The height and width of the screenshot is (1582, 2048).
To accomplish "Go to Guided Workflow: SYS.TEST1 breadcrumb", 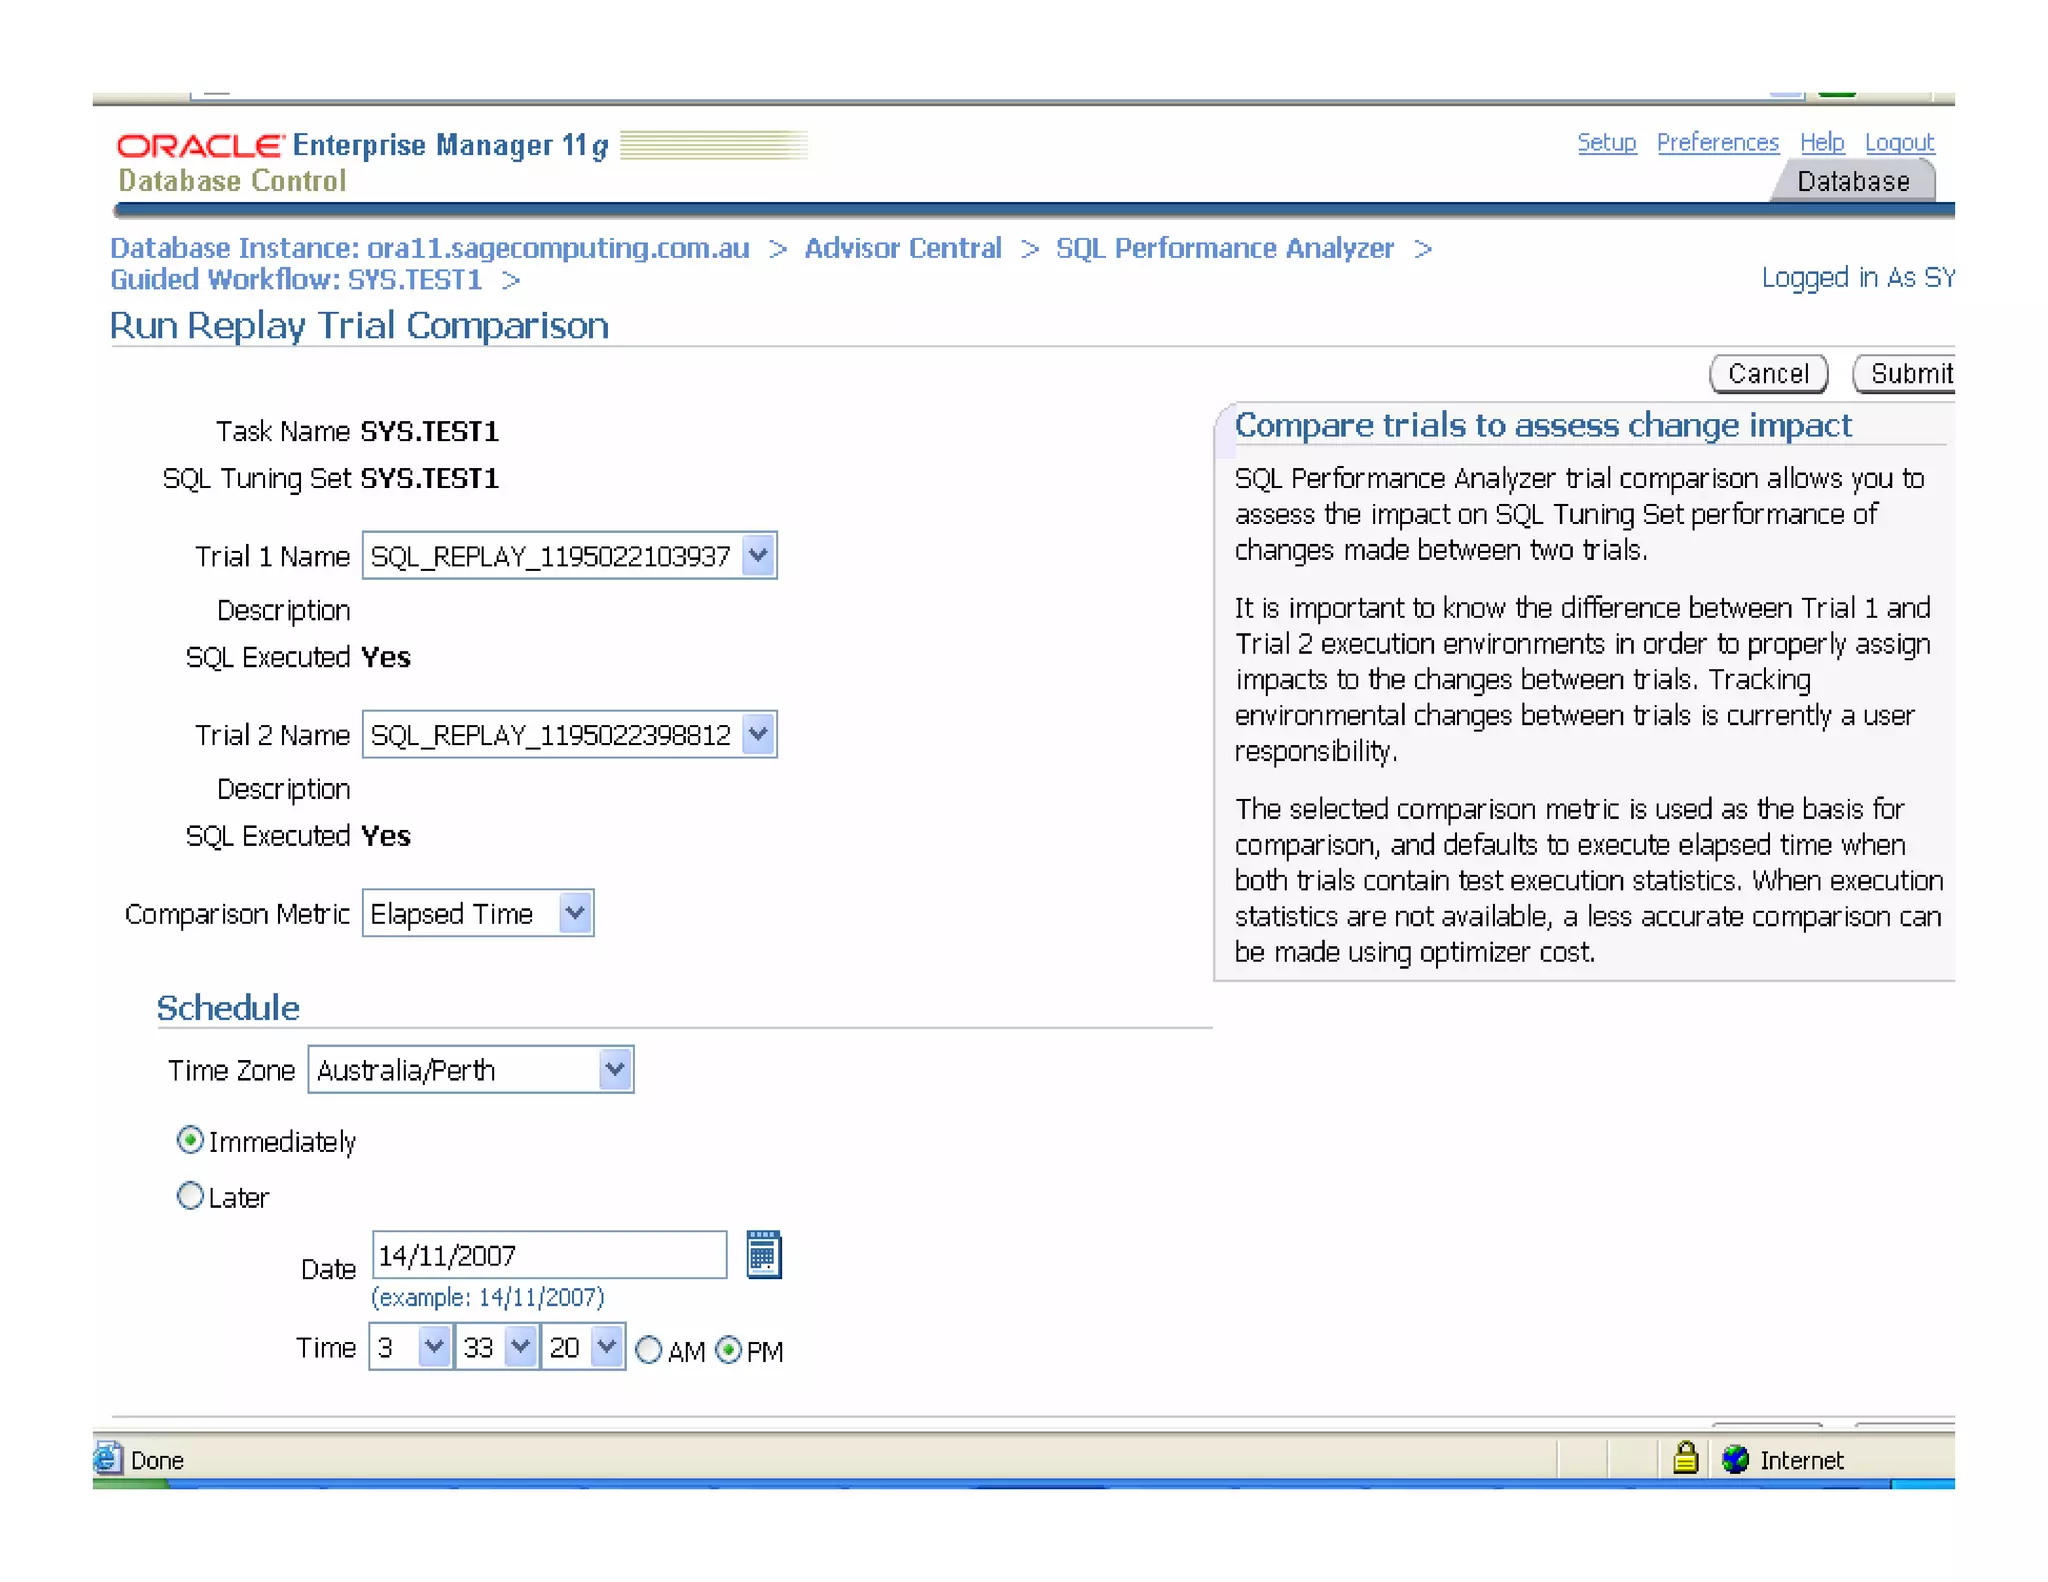I will point(296,279).
